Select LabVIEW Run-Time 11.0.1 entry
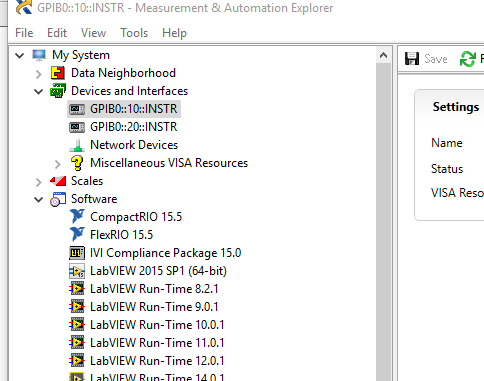This screenshot has width=484, height=381. click(157, 343)
